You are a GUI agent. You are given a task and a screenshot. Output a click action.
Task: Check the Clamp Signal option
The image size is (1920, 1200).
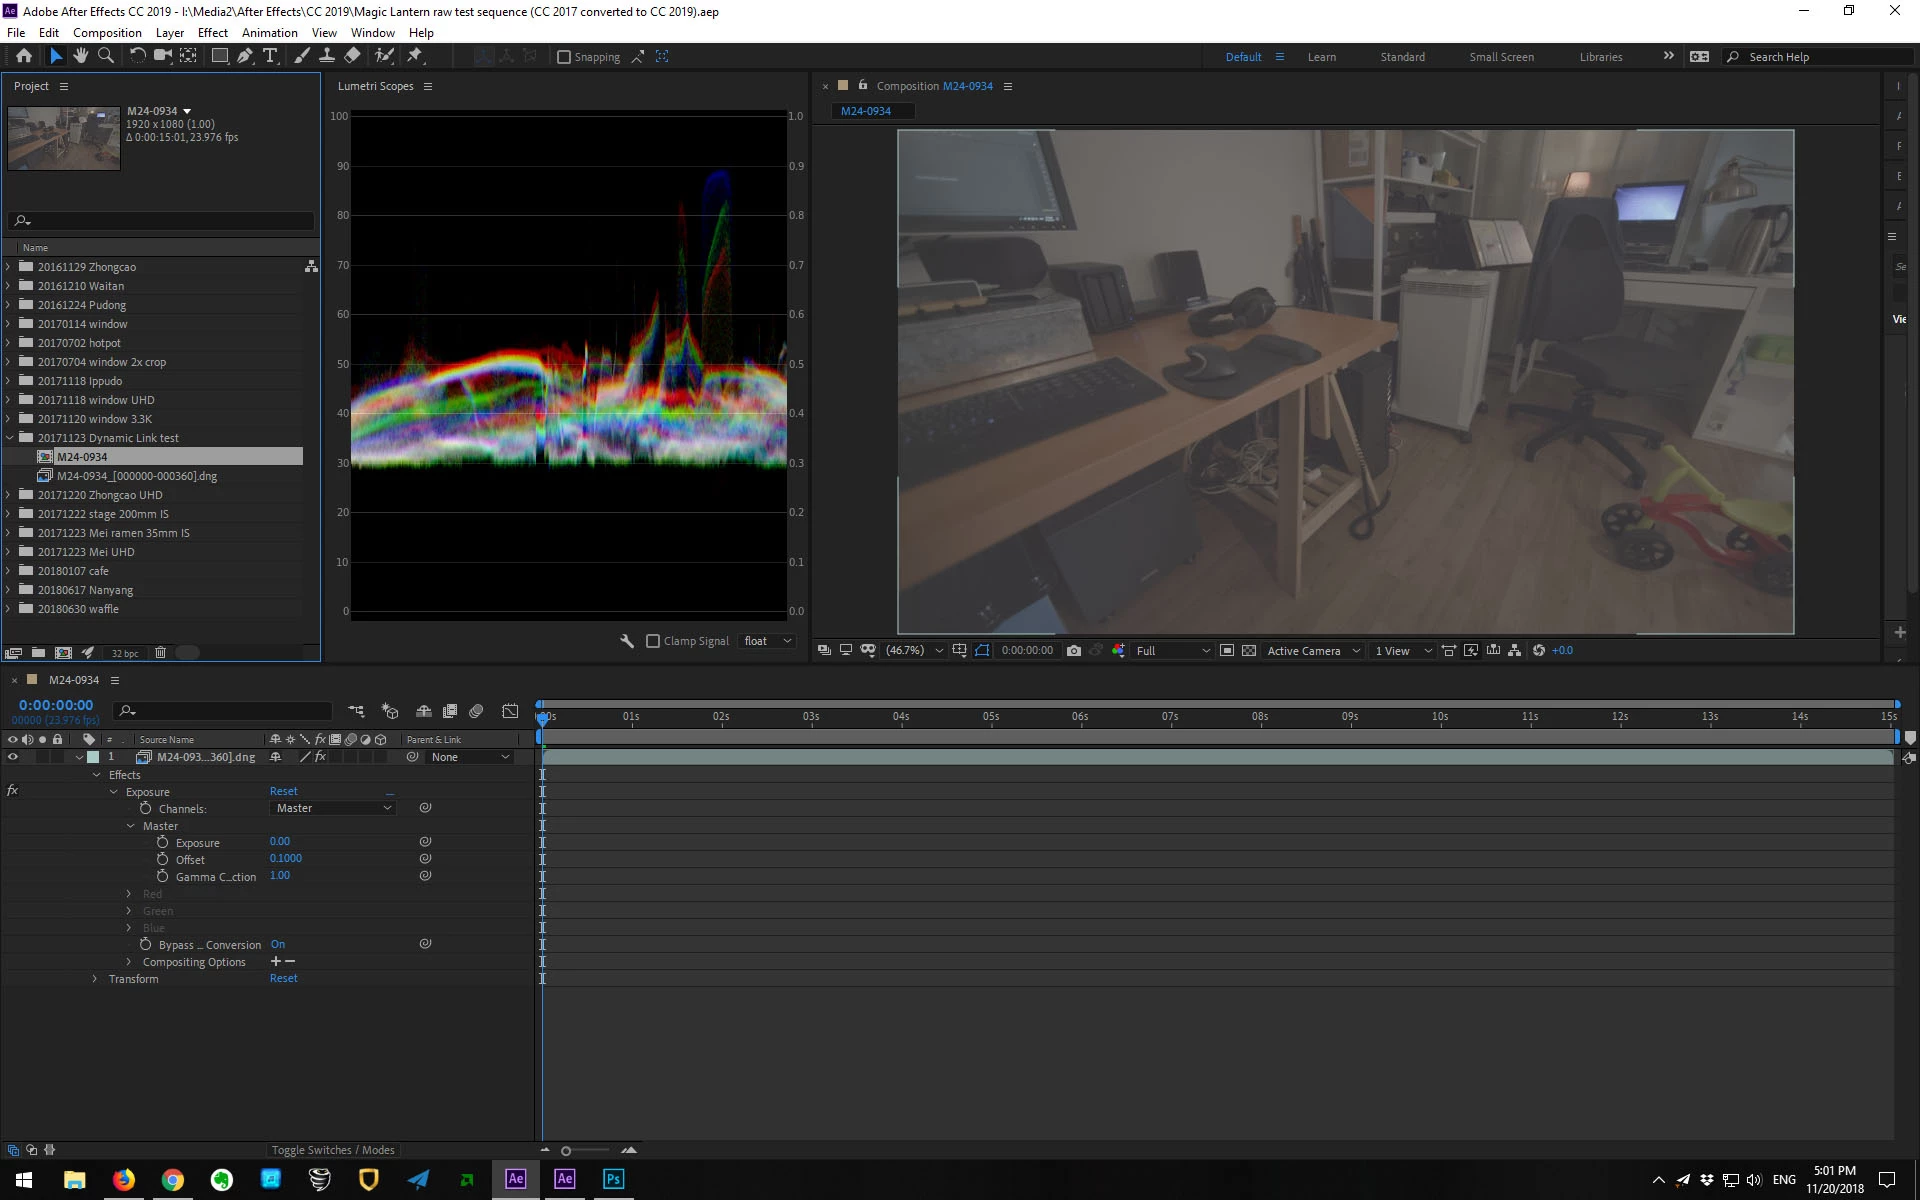[x=654, y=641]
